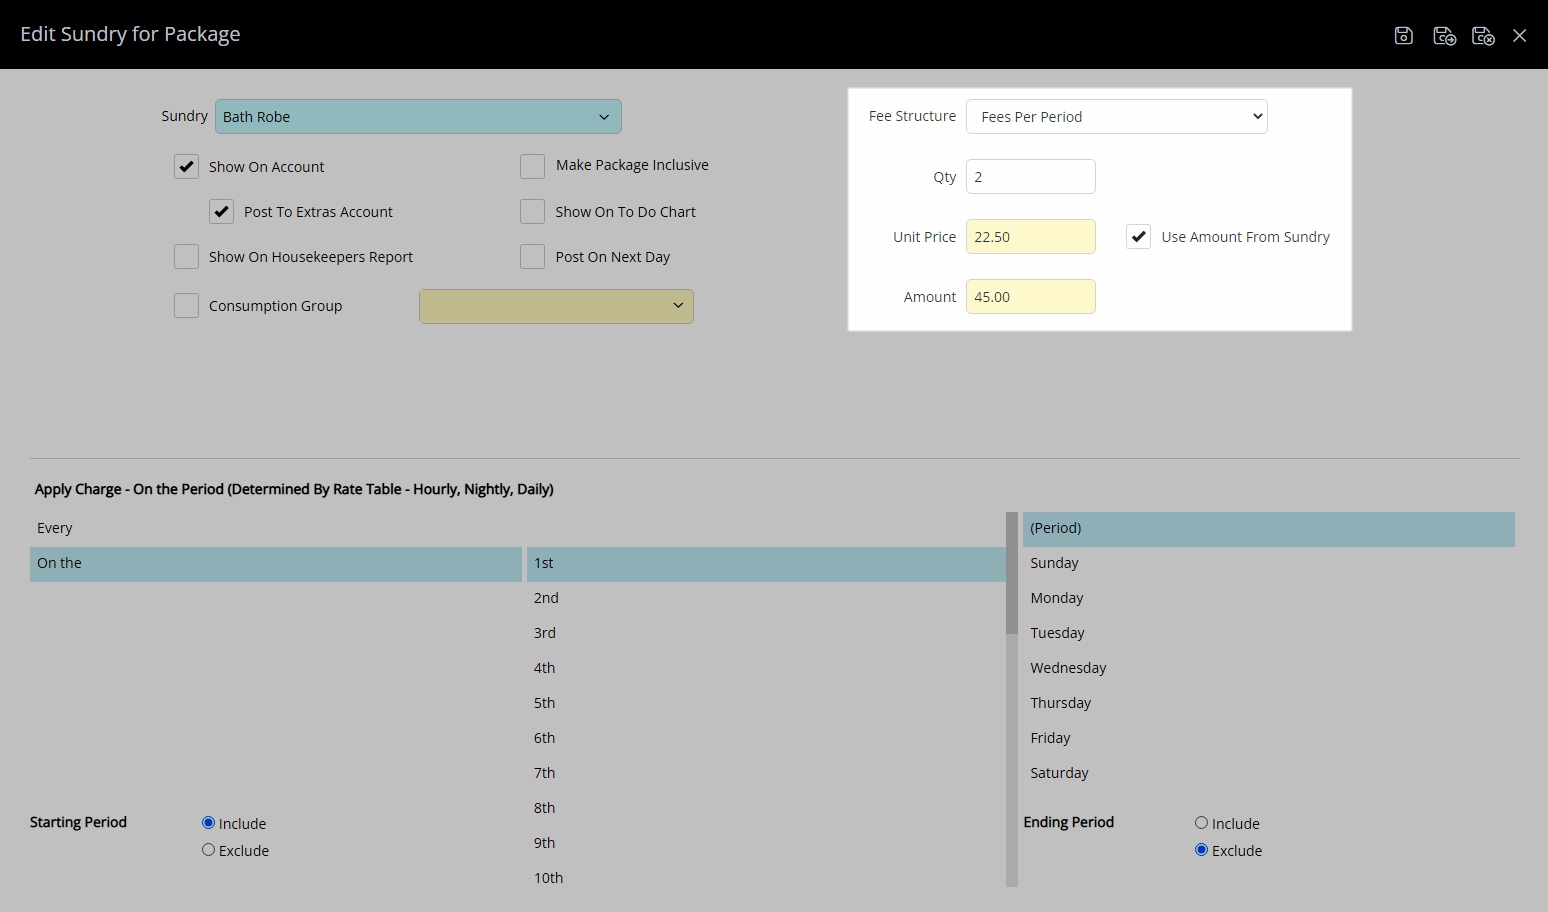1548x912 pixels.
Task: Expand the Consumption Group dropdown list
Action: coord(556,306)
